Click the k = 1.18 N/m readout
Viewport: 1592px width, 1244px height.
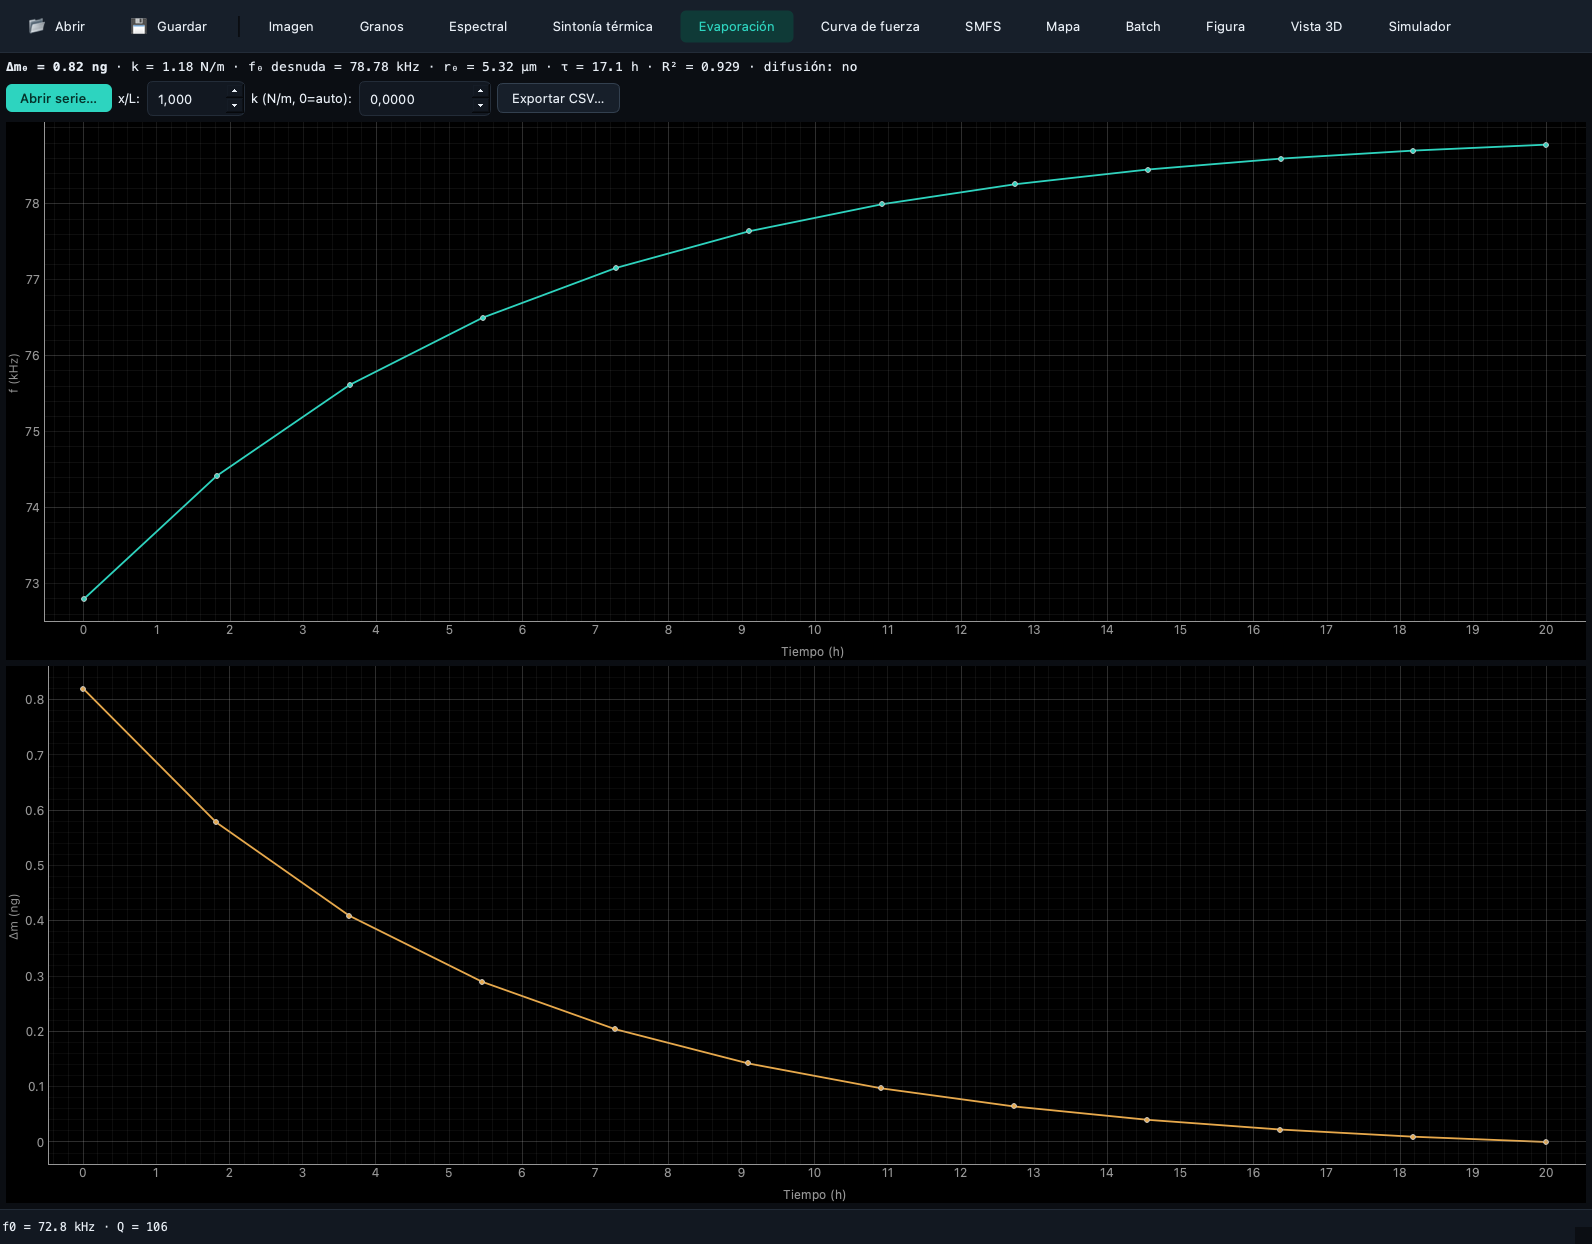point(178,67)
